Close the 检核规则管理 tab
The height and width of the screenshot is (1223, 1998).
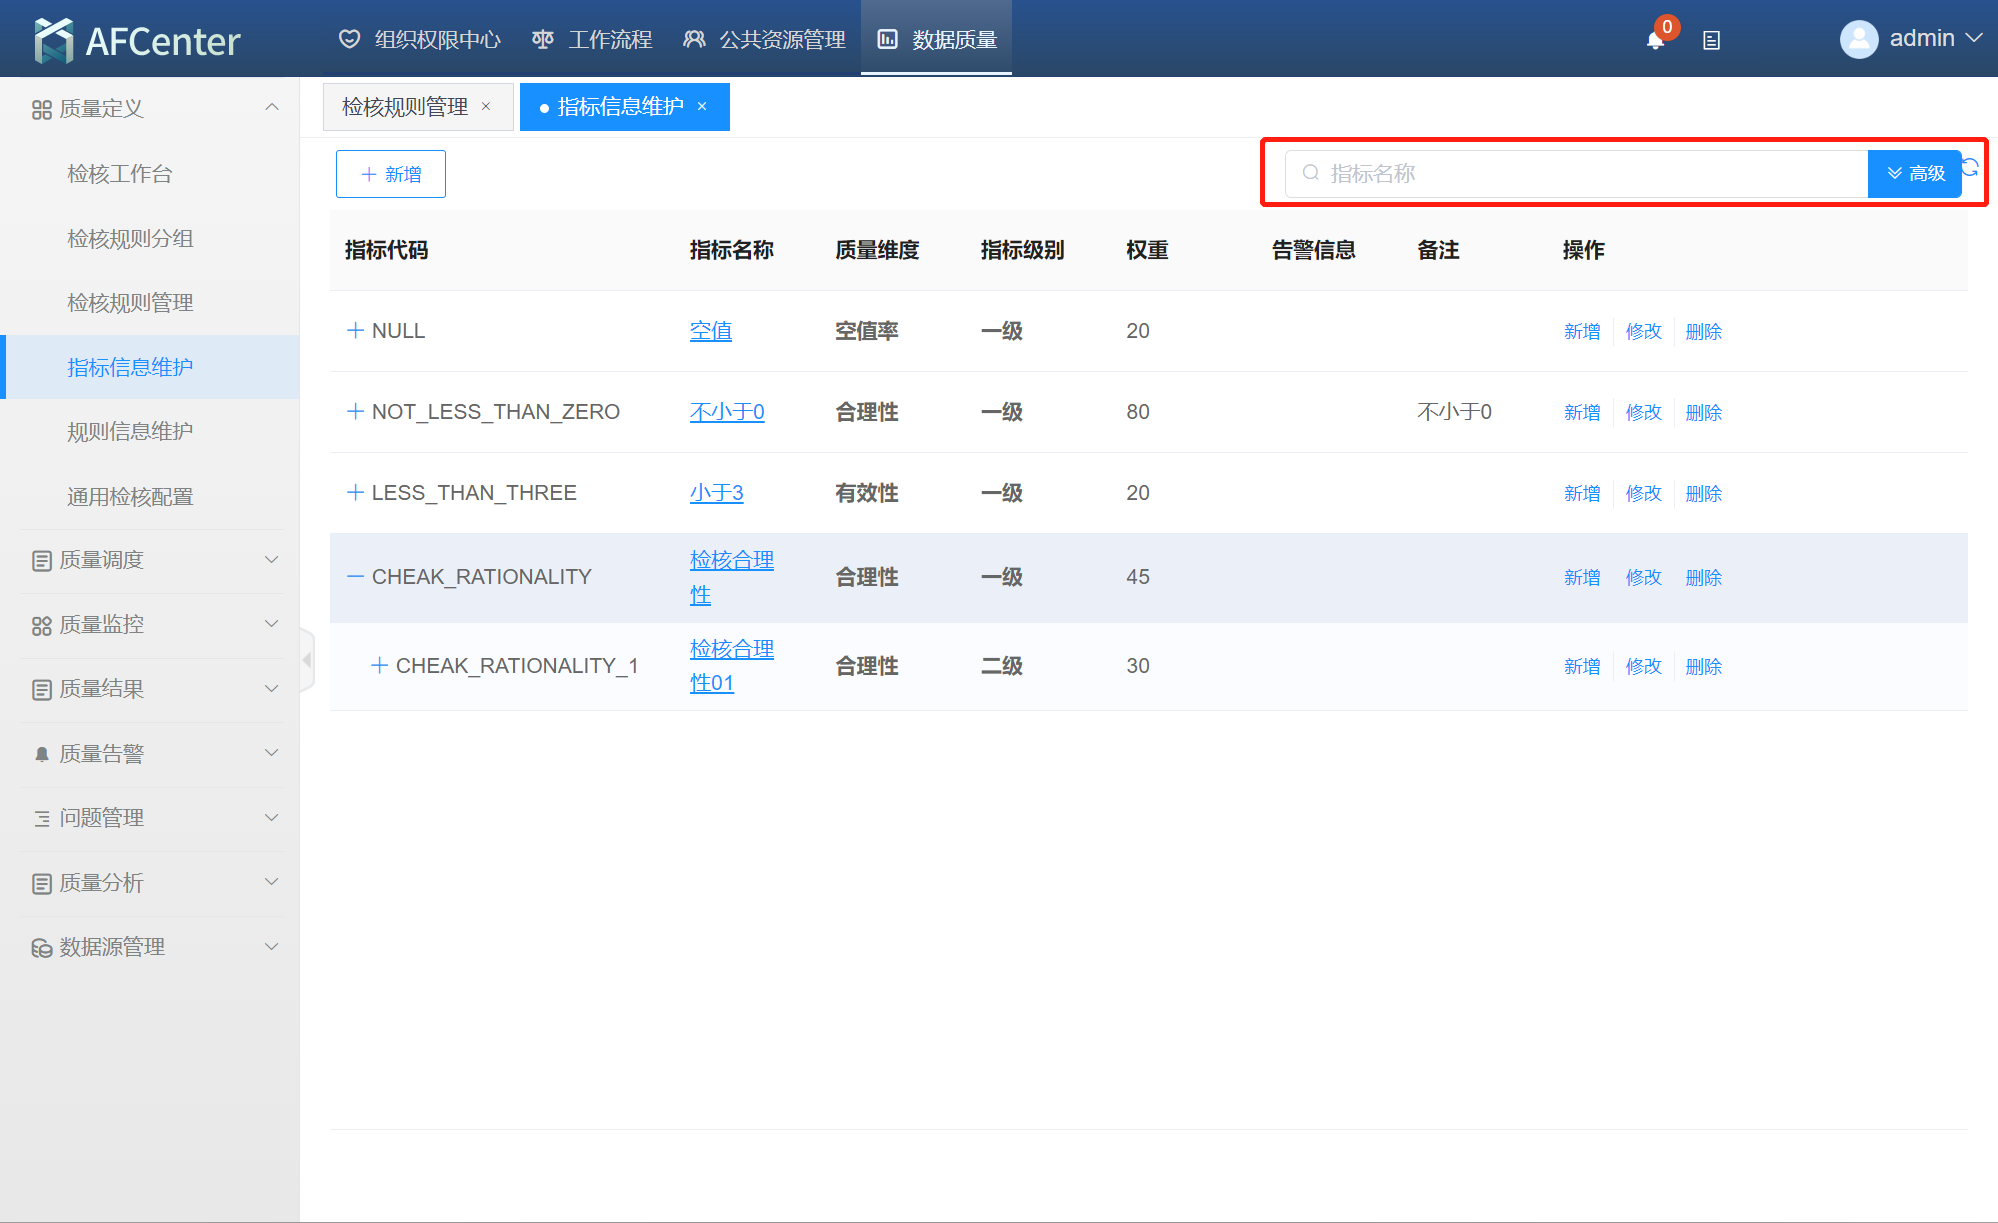[486, 107]
